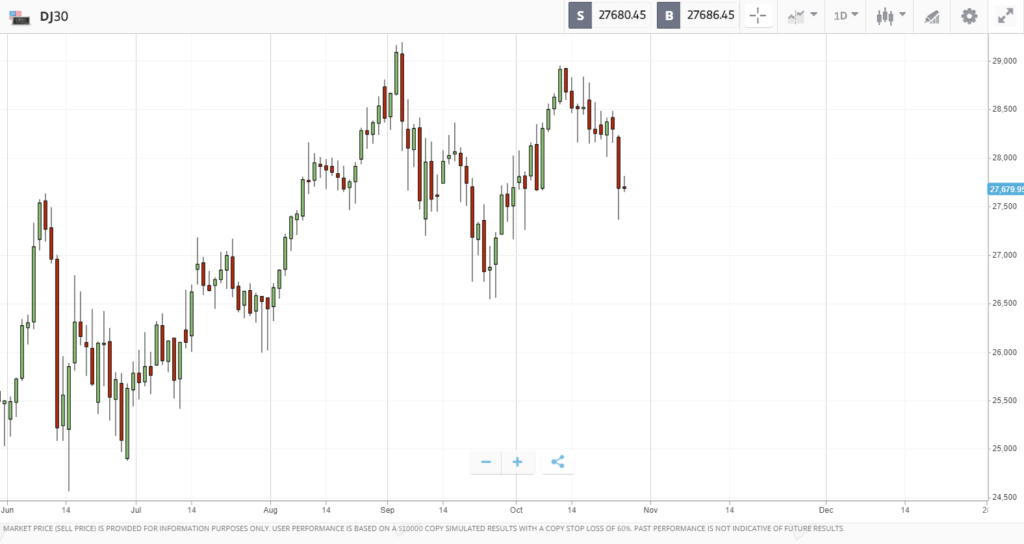Click the Sep label on time axis
This screenshot has height=544, width=1024.
[387, 510]
